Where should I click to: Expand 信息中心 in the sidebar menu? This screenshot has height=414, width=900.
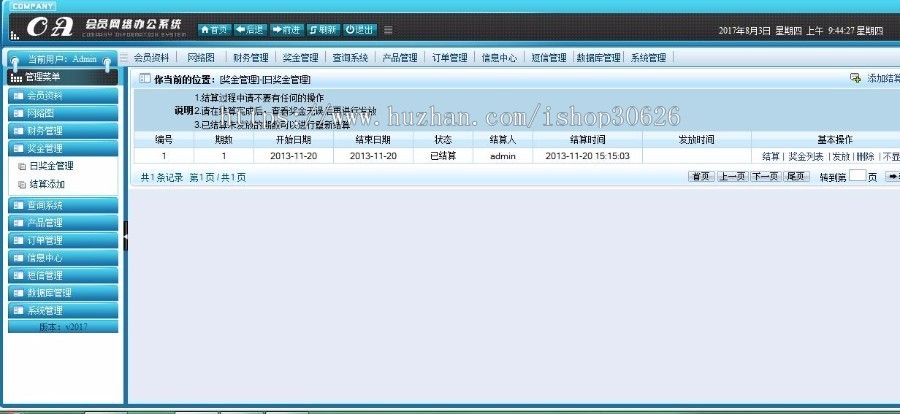63,258
